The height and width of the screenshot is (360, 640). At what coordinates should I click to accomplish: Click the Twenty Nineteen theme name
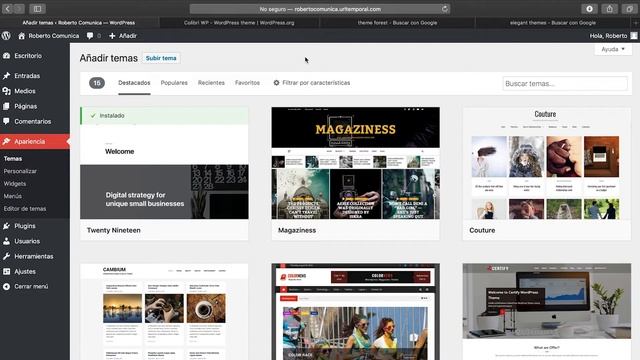pos(113,230)
